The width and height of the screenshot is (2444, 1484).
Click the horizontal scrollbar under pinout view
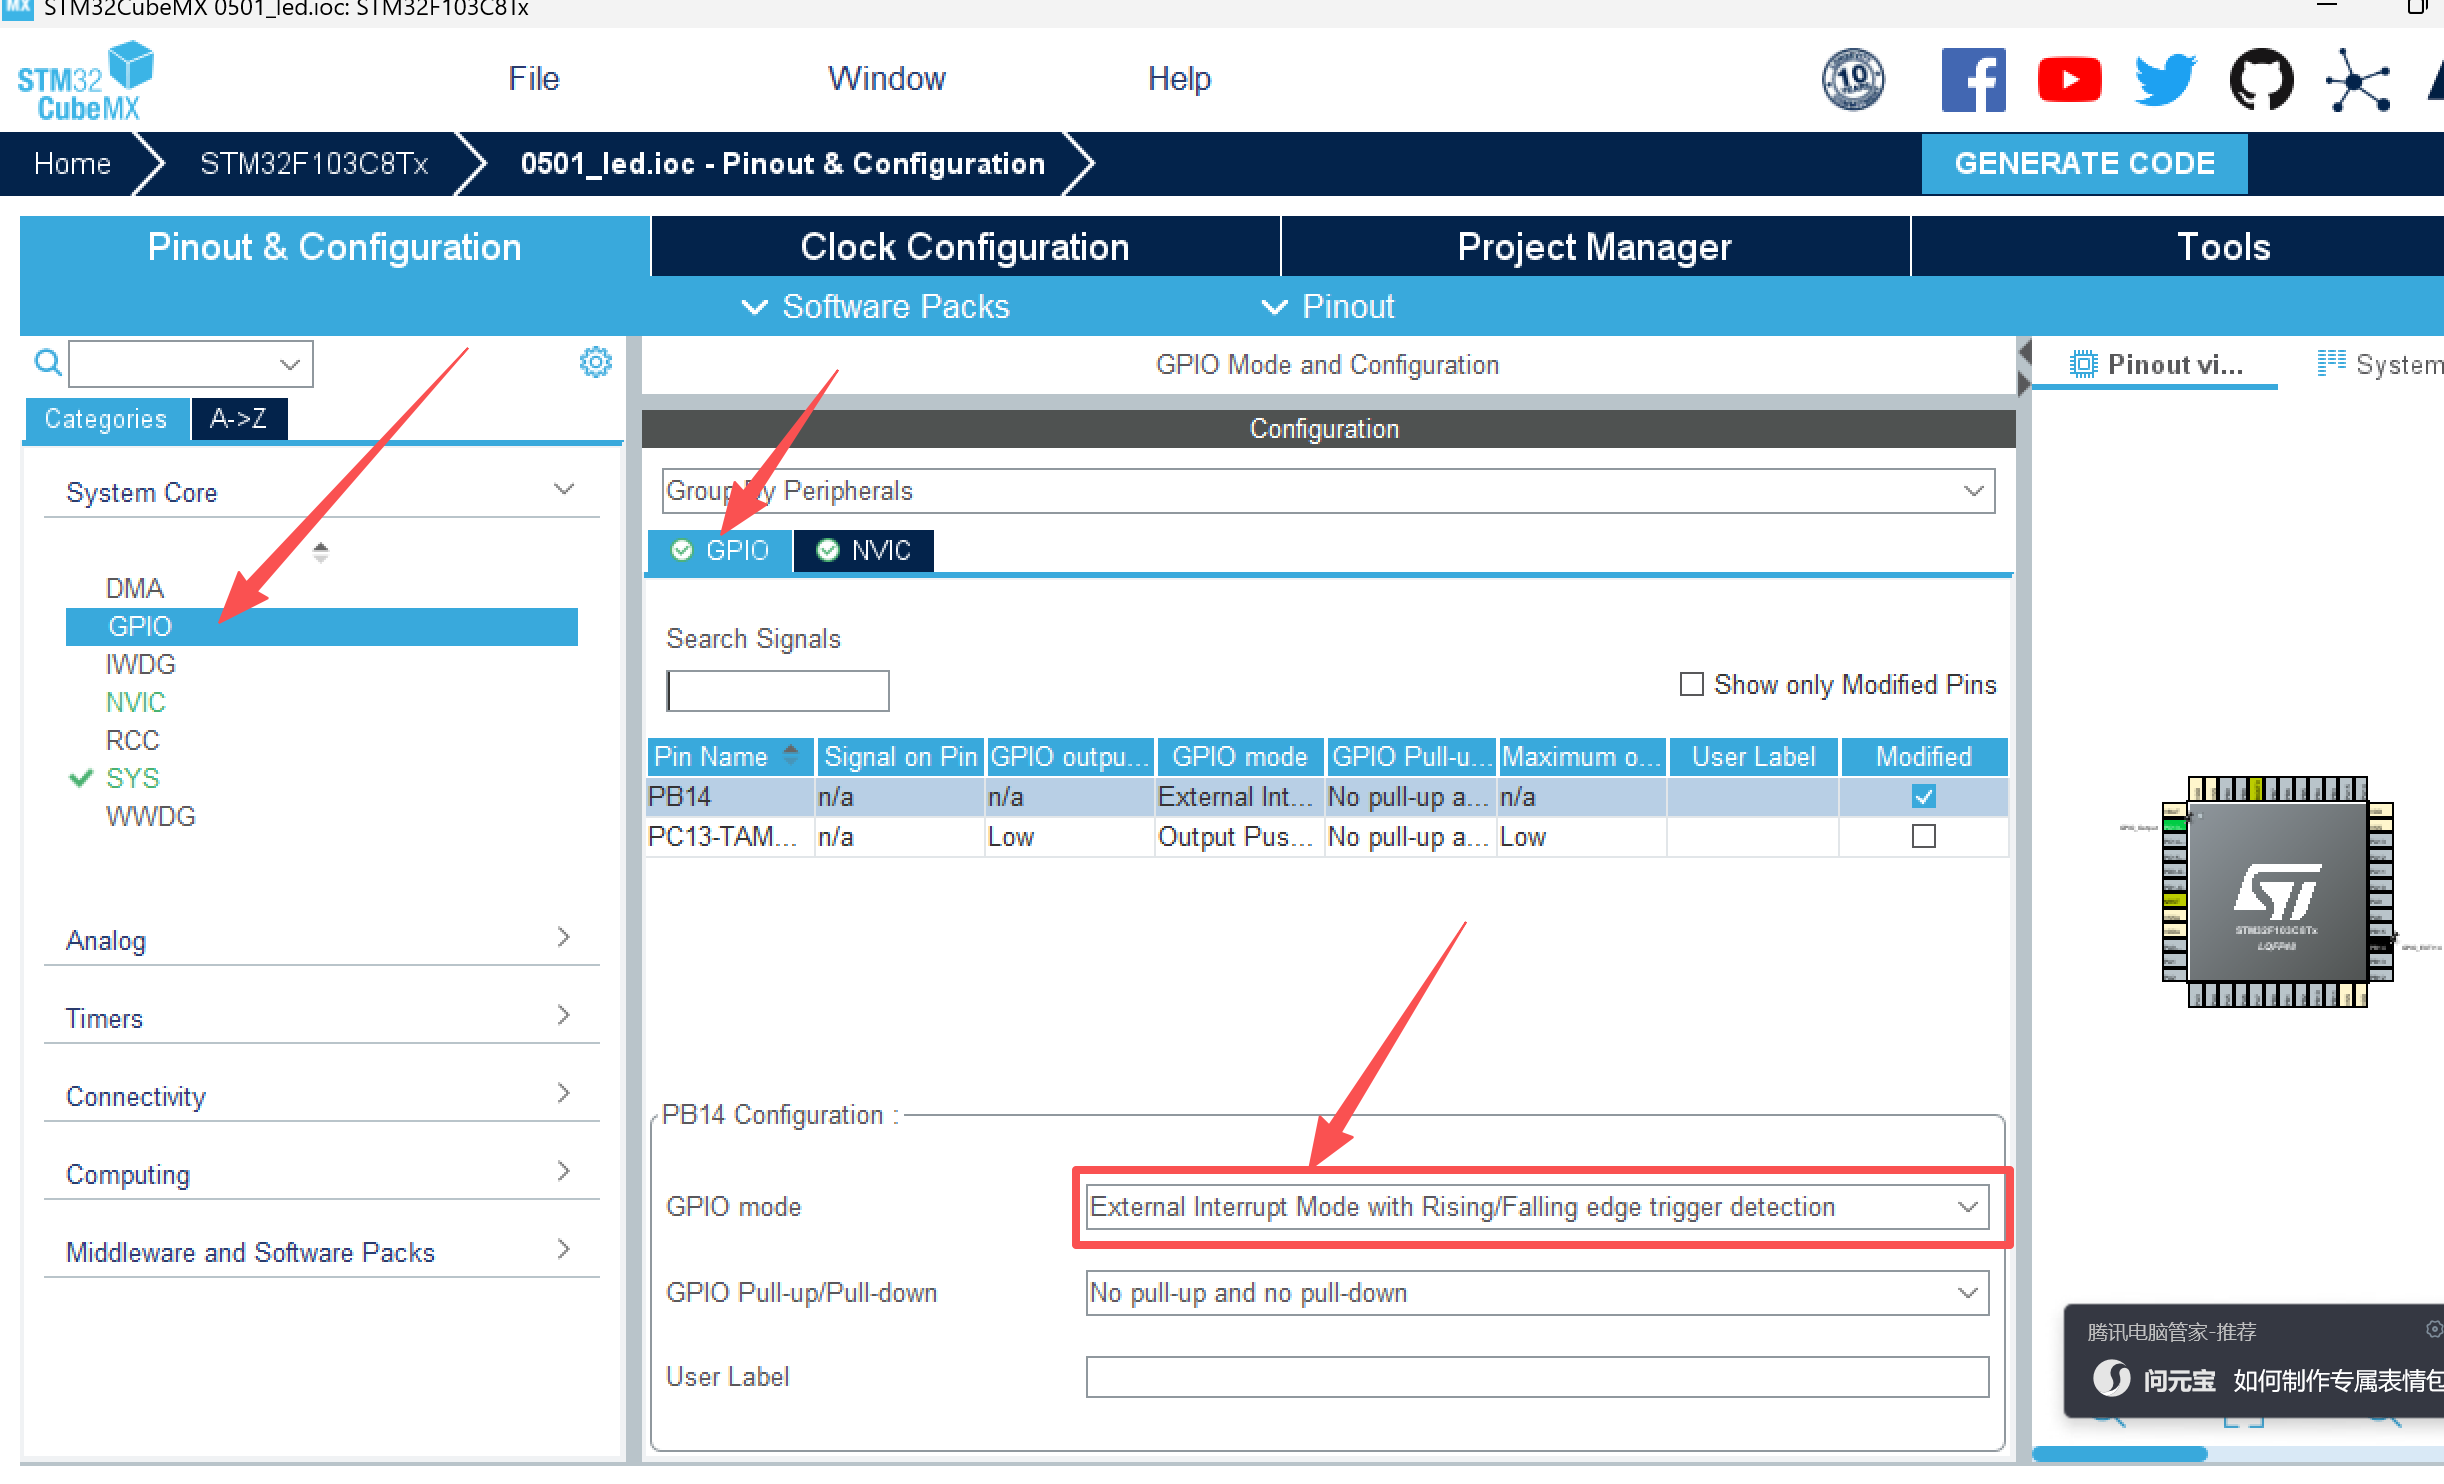[2120, 1453]
